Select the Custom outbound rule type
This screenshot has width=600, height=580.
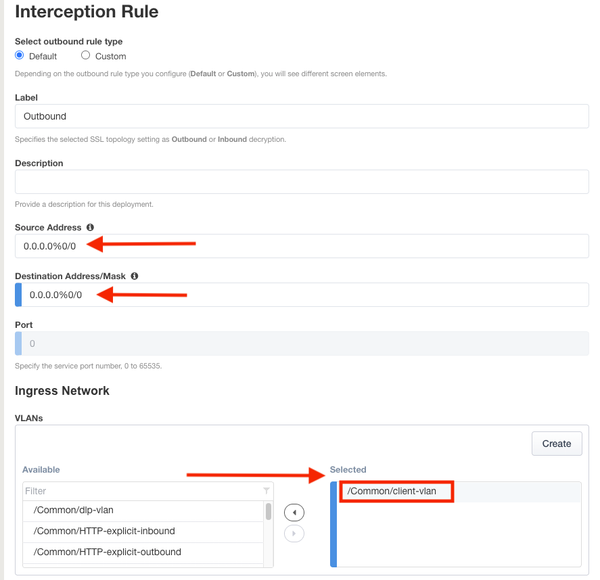coord(86,56)
